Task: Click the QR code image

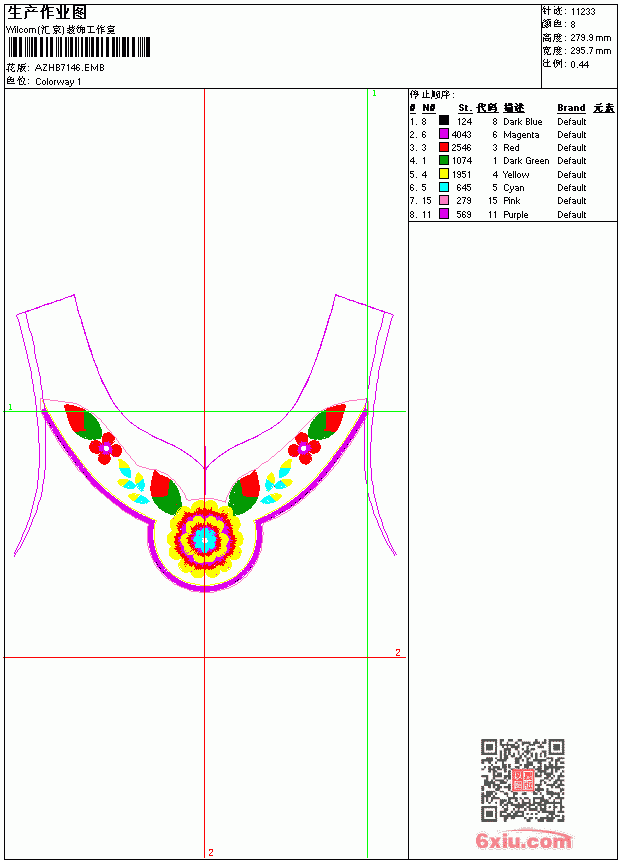Action: [x=523, y=780]
